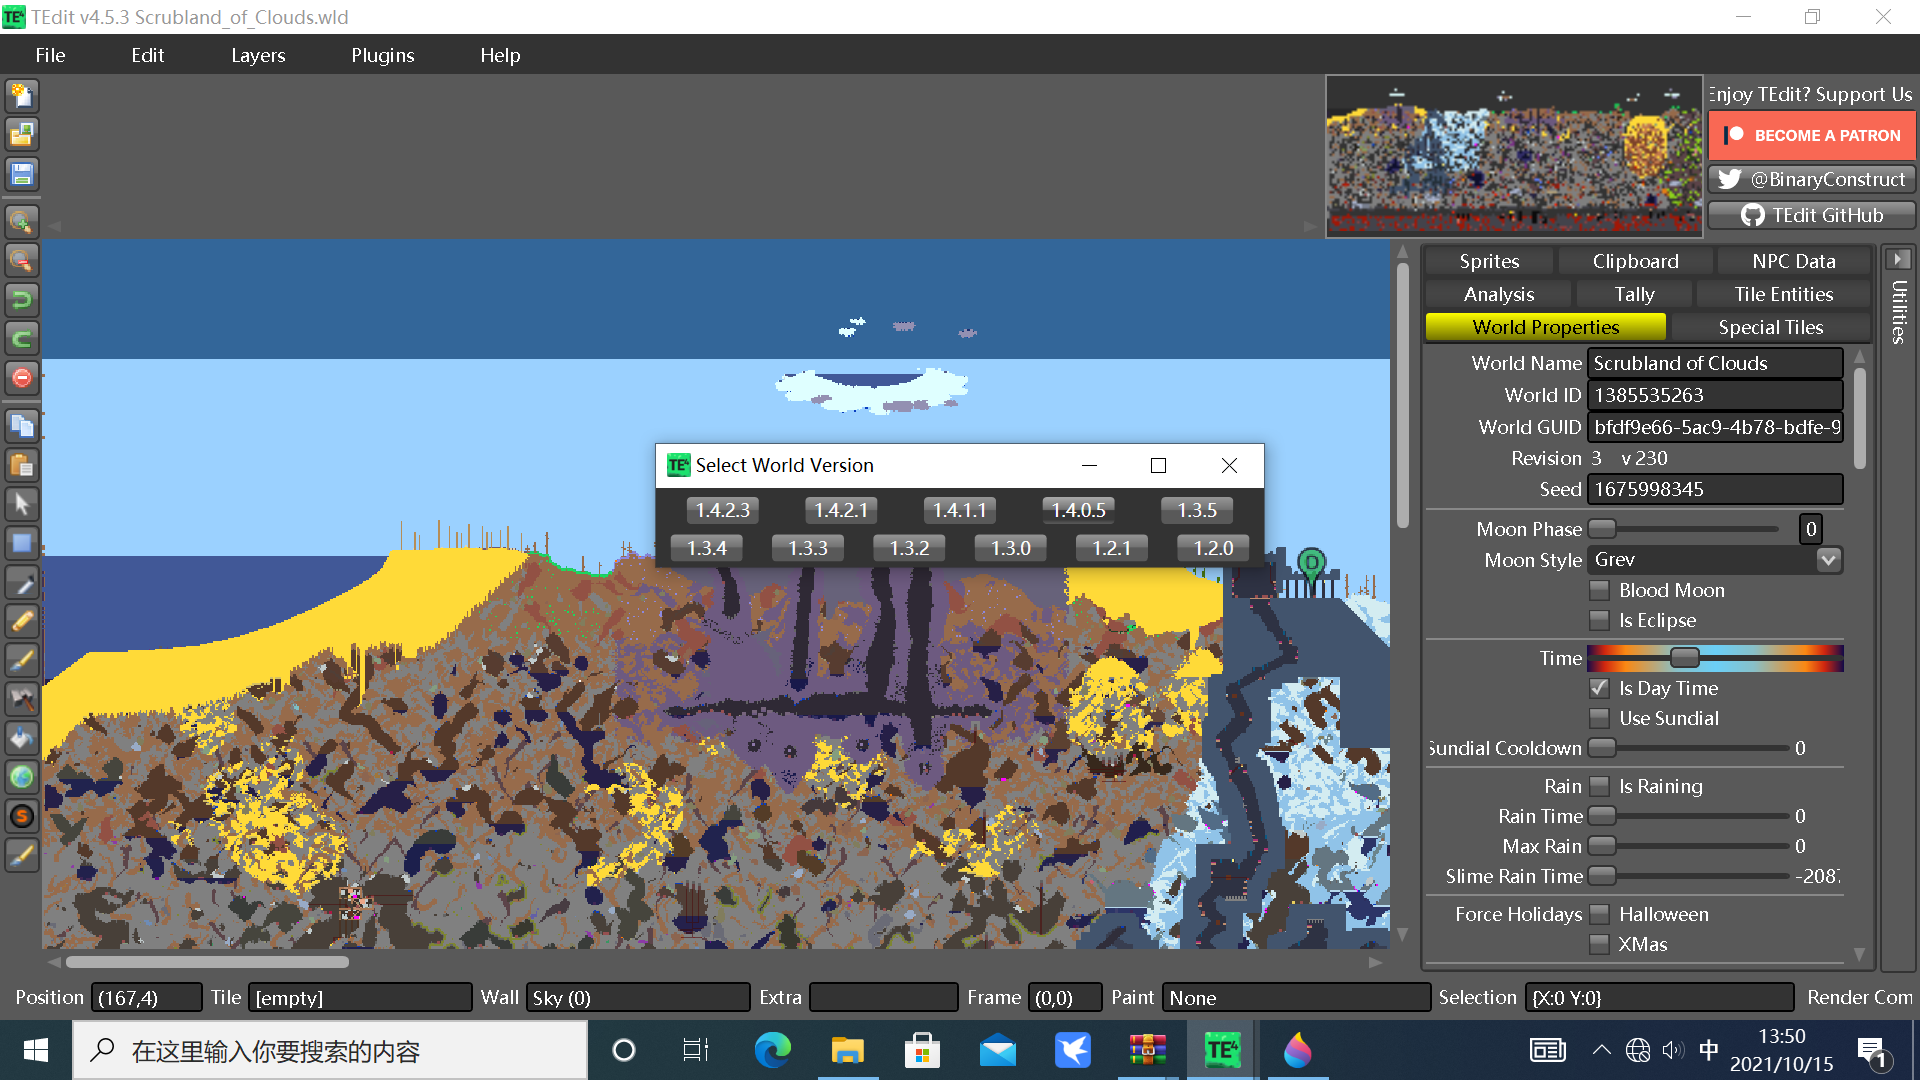Select the pencil tool in left sidebar
1920x1080 pixels.
pyautogui.click(x=20, y=622)
